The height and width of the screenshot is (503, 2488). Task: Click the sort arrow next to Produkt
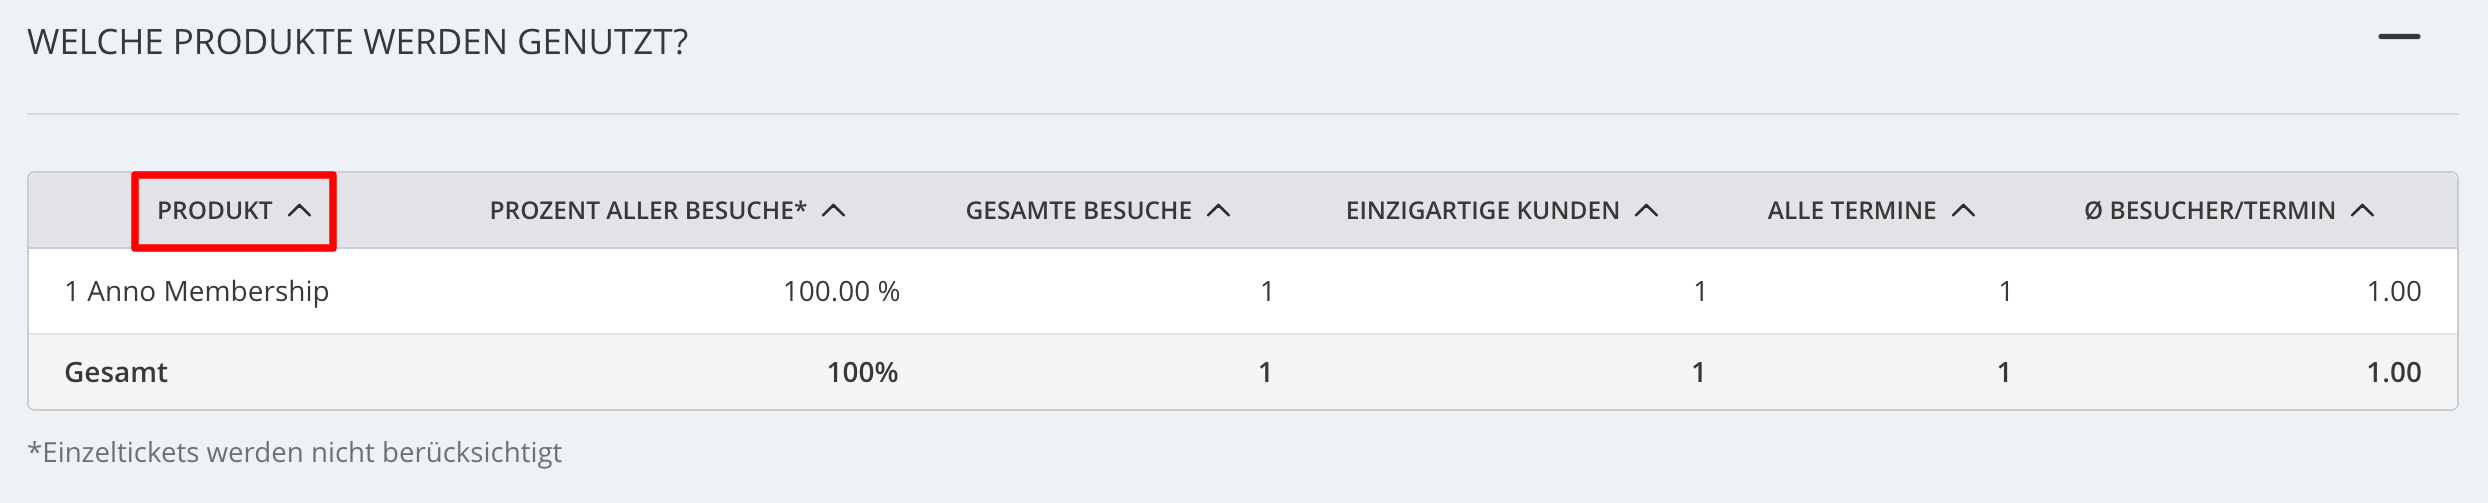click(300, 211)
